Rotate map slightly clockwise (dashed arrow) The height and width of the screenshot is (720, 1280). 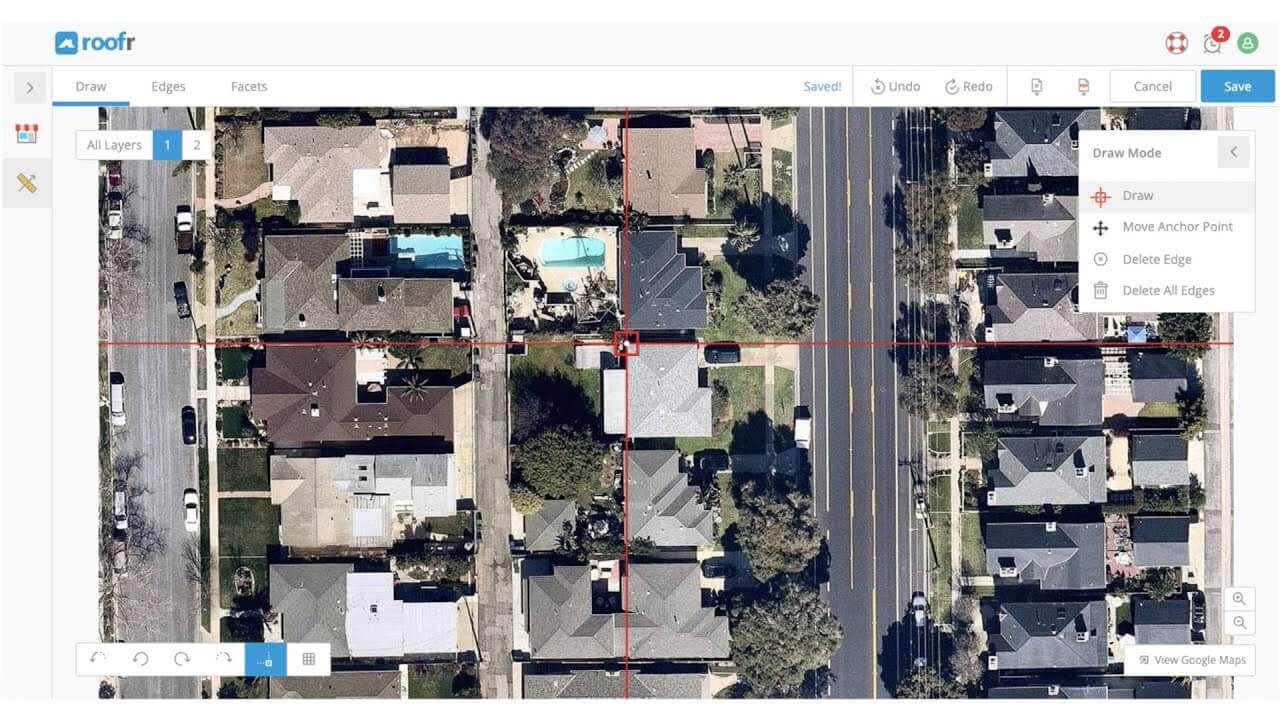224,659
